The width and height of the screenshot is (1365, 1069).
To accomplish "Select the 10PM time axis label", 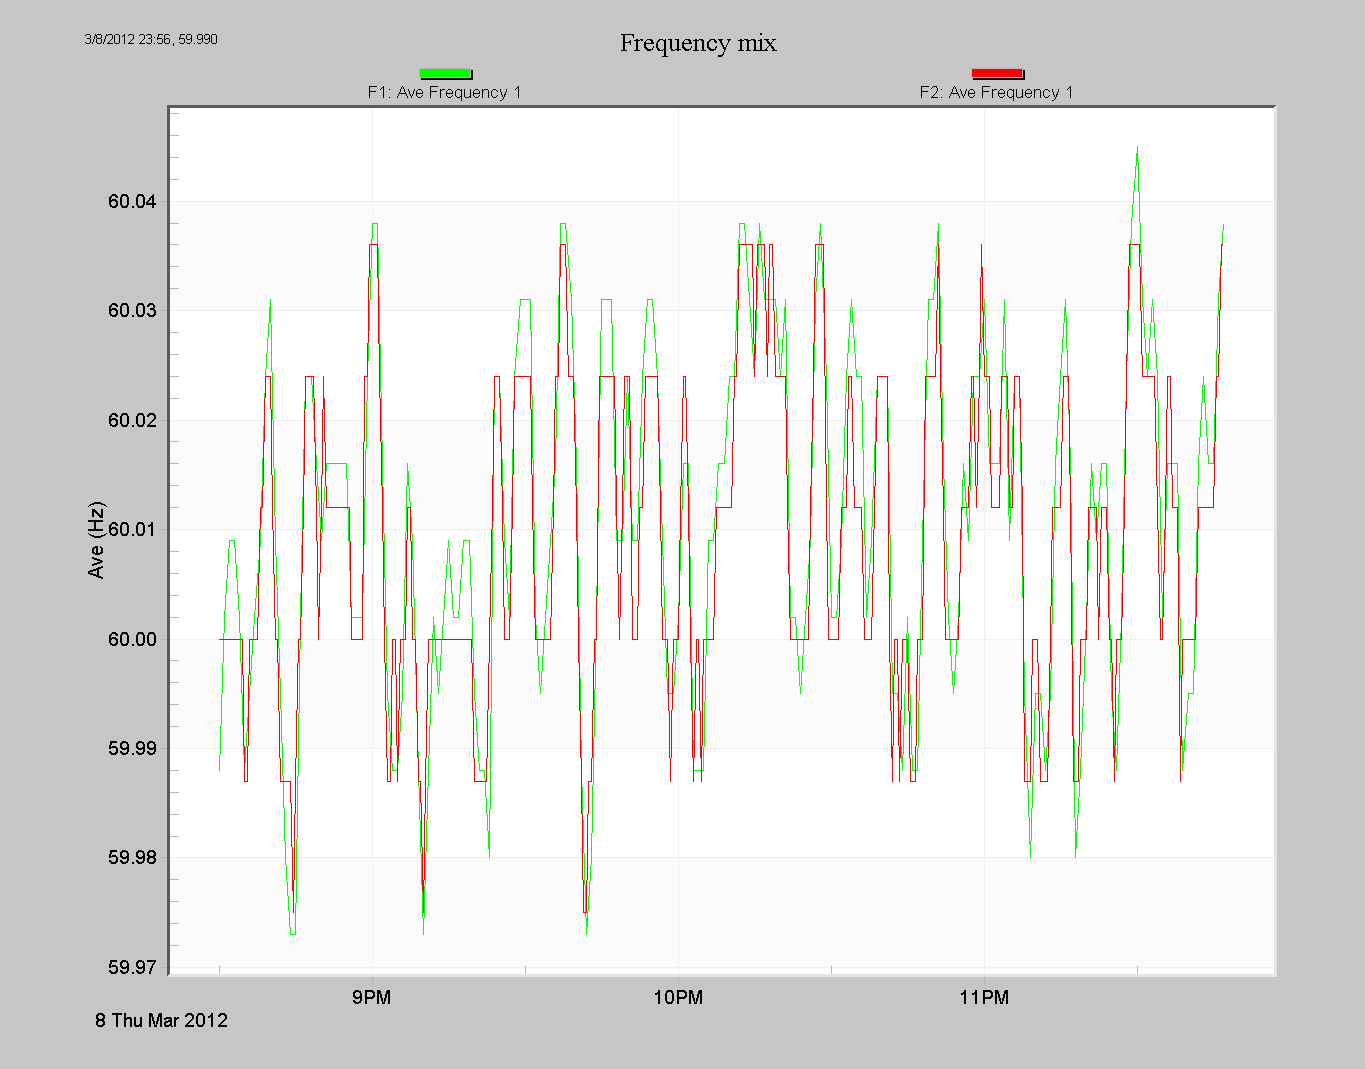I will (x=681, y=997).
